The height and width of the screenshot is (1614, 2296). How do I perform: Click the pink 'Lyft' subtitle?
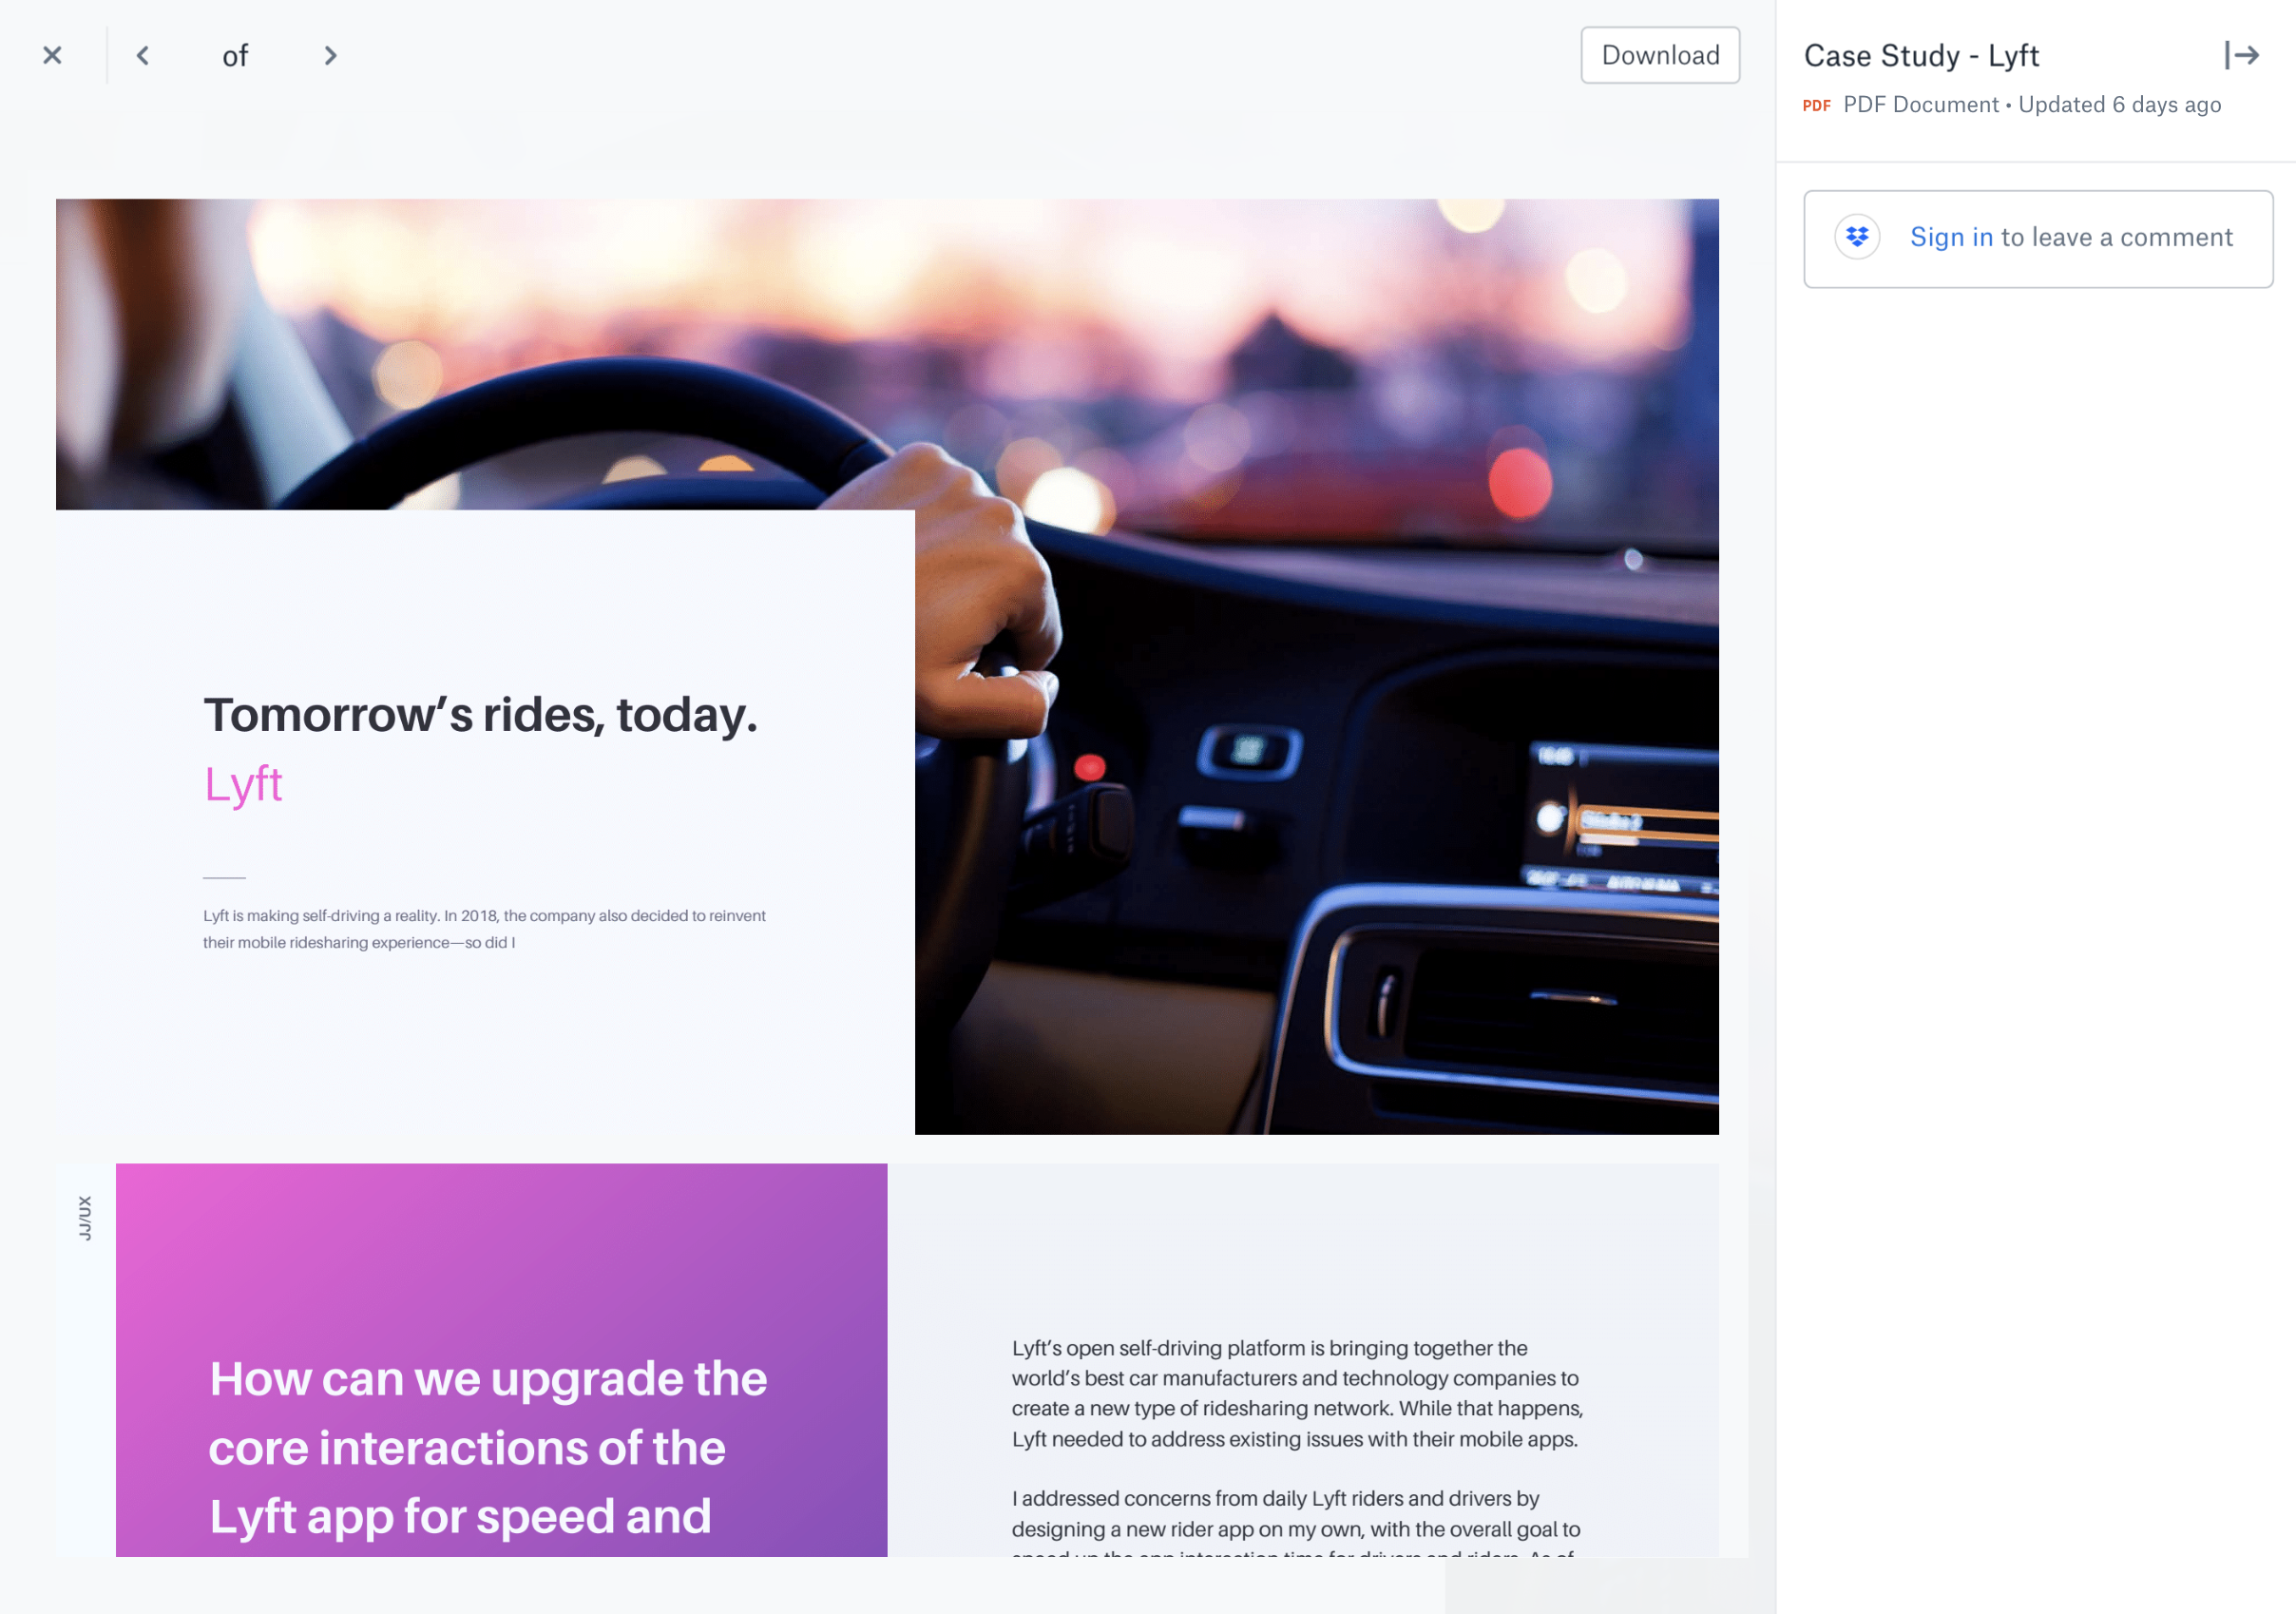point(243,784)
